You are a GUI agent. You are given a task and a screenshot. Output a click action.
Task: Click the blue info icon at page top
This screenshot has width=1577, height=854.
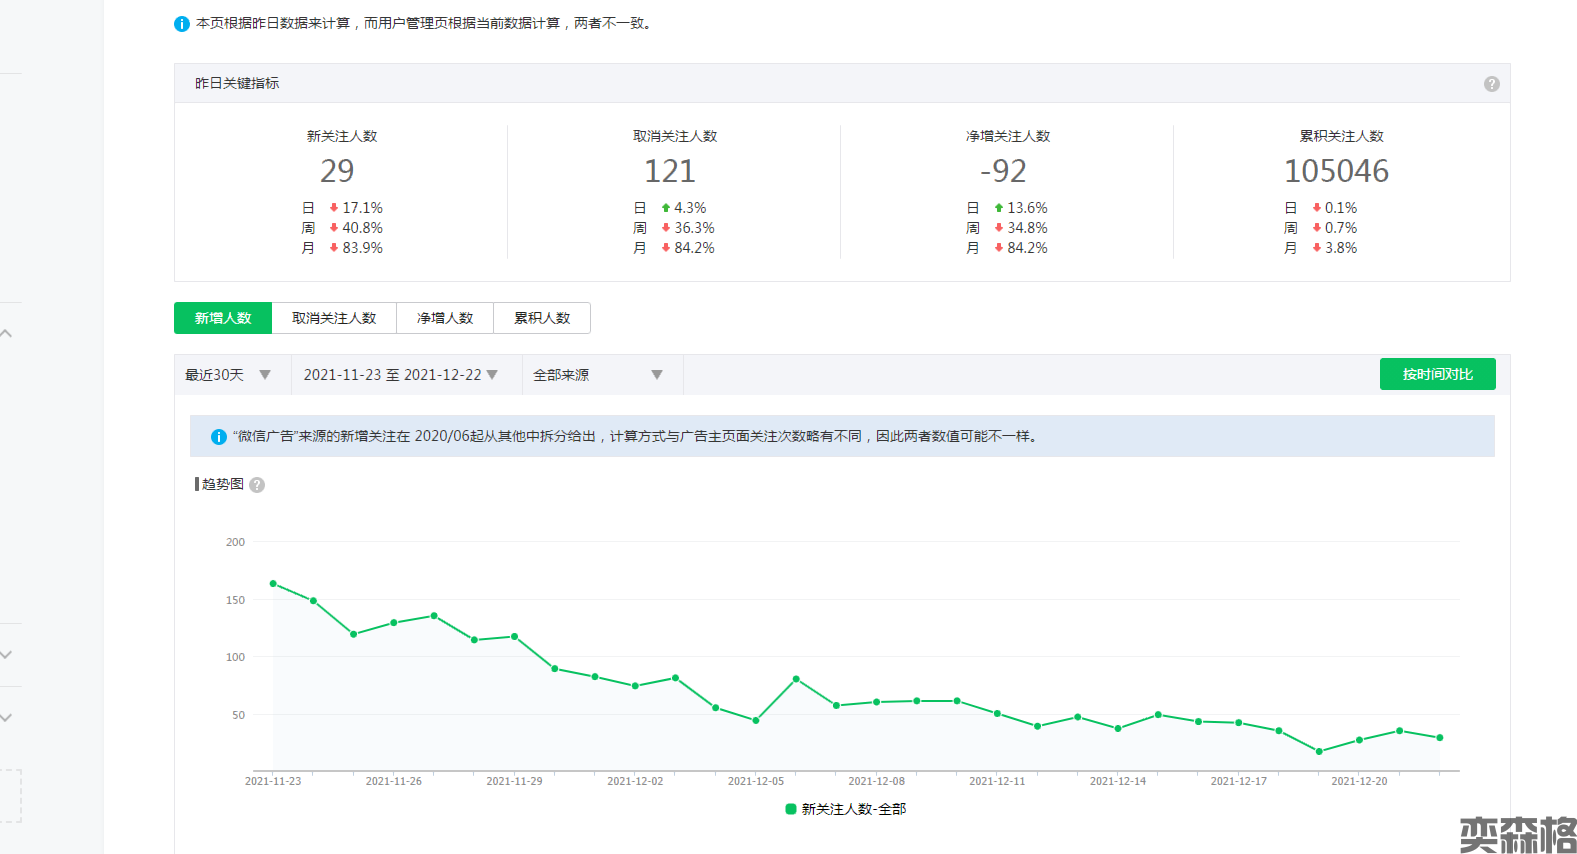pyautogui.click(x=181, y=24)
